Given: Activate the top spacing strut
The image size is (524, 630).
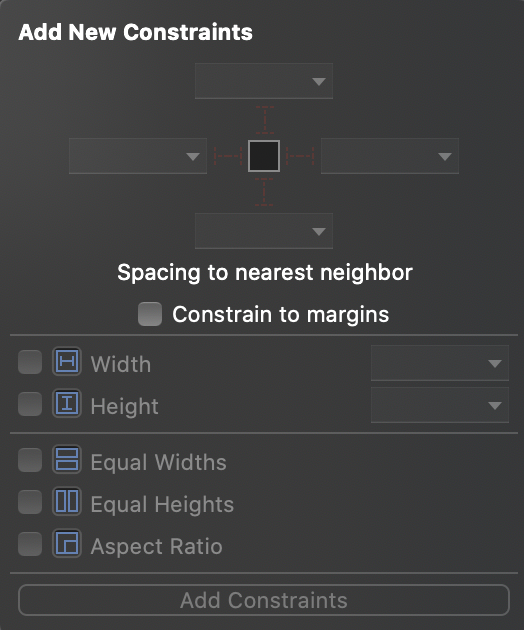Looking at the screenshot, I should [x=264, y=120].
